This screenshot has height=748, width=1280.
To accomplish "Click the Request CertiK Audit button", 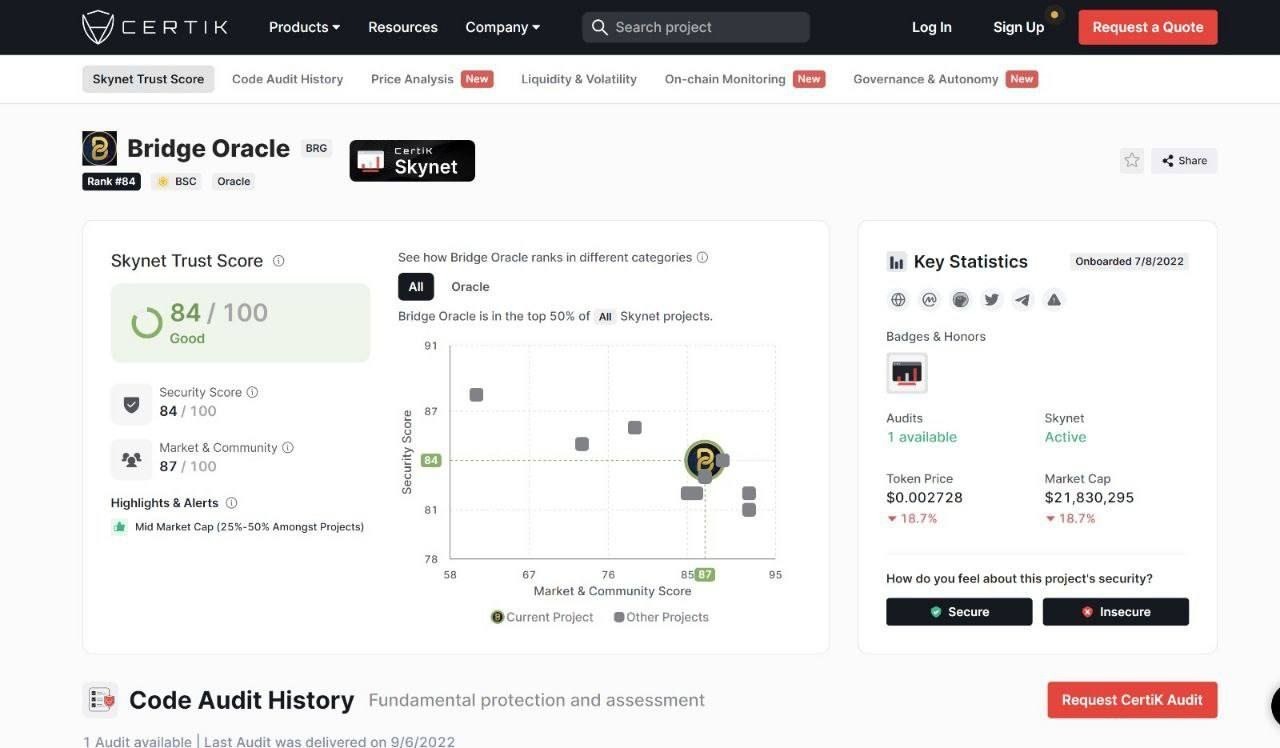I will [x=1132, y=700].
